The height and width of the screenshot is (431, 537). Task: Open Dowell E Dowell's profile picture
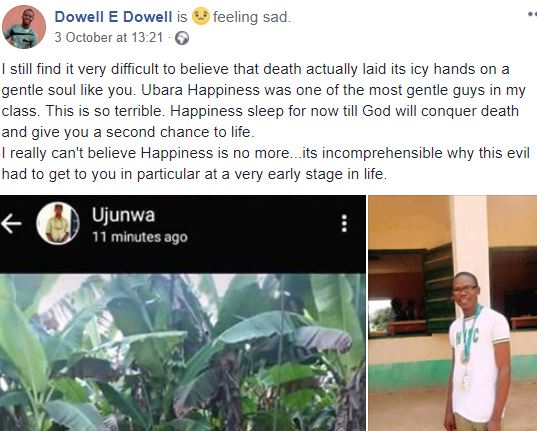[x=24, y=27]
